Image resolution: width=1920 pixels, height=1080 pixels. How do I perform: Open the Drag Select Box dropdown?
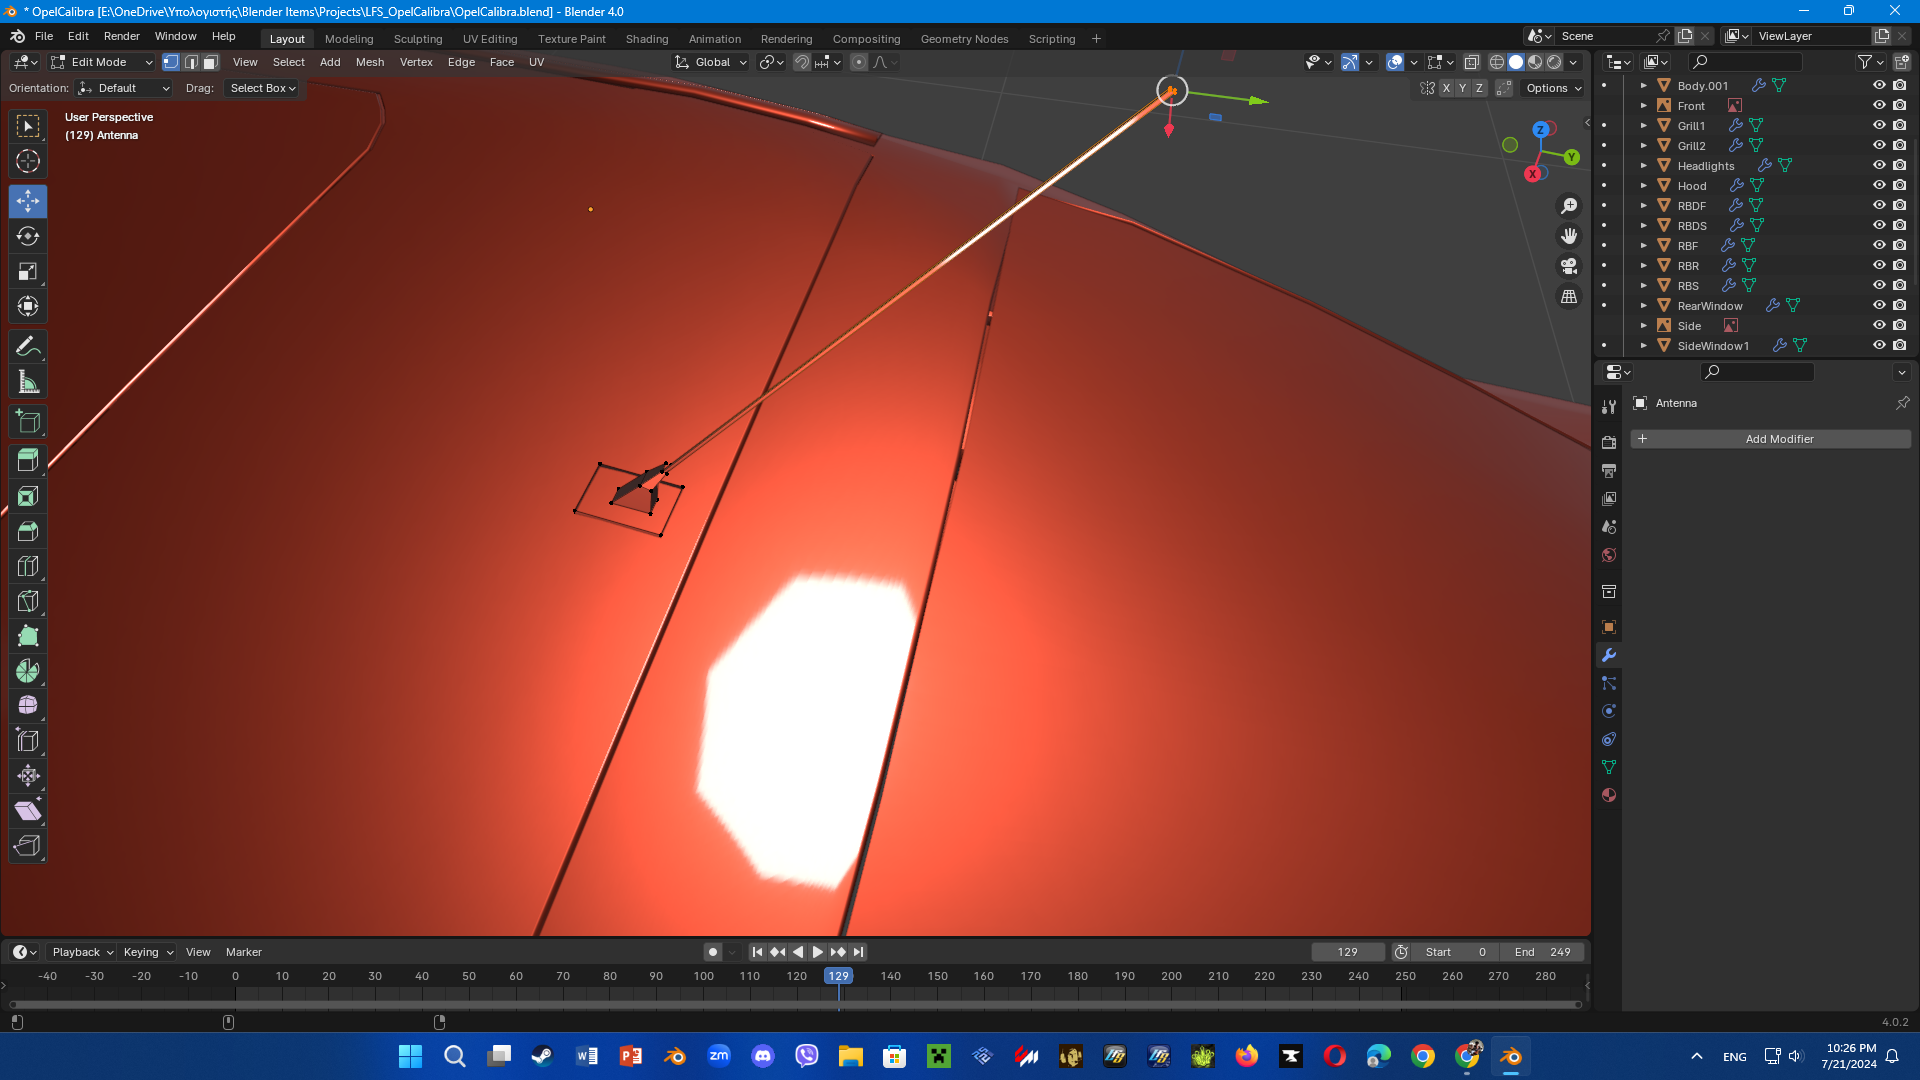tap(262, 88)
